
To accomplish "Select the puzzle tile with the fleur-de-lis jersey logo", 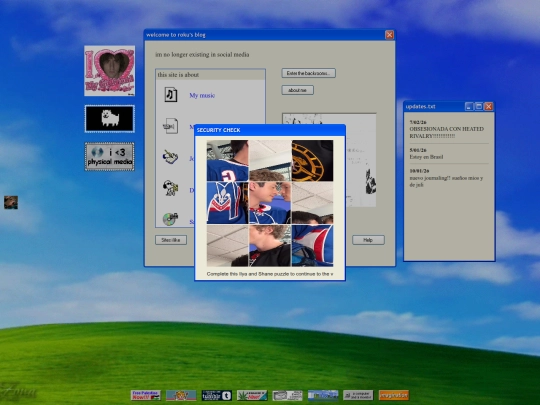I will pyautogui.click(x=227, y=203).
